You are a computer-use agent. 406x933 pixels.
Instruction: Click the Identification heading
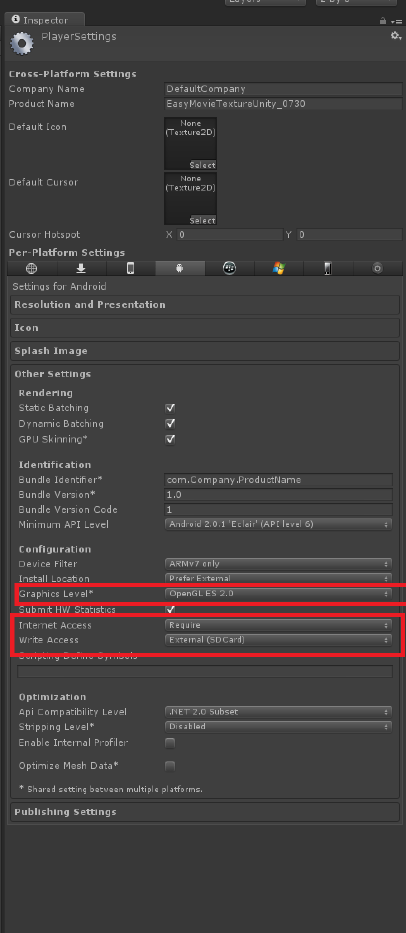[x=55, y=465]
